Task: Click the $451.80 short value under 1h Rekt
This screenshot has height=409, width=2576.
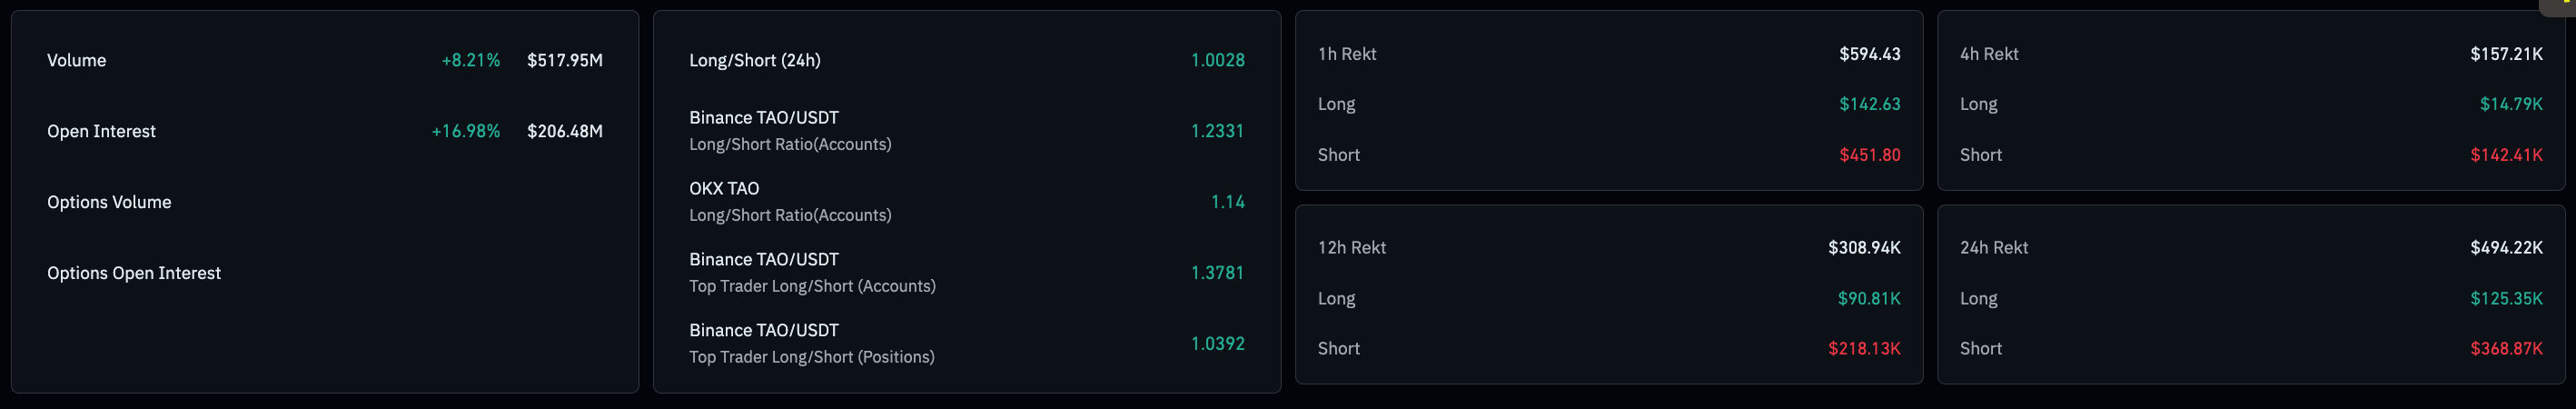Action: tap(1869, 155)
